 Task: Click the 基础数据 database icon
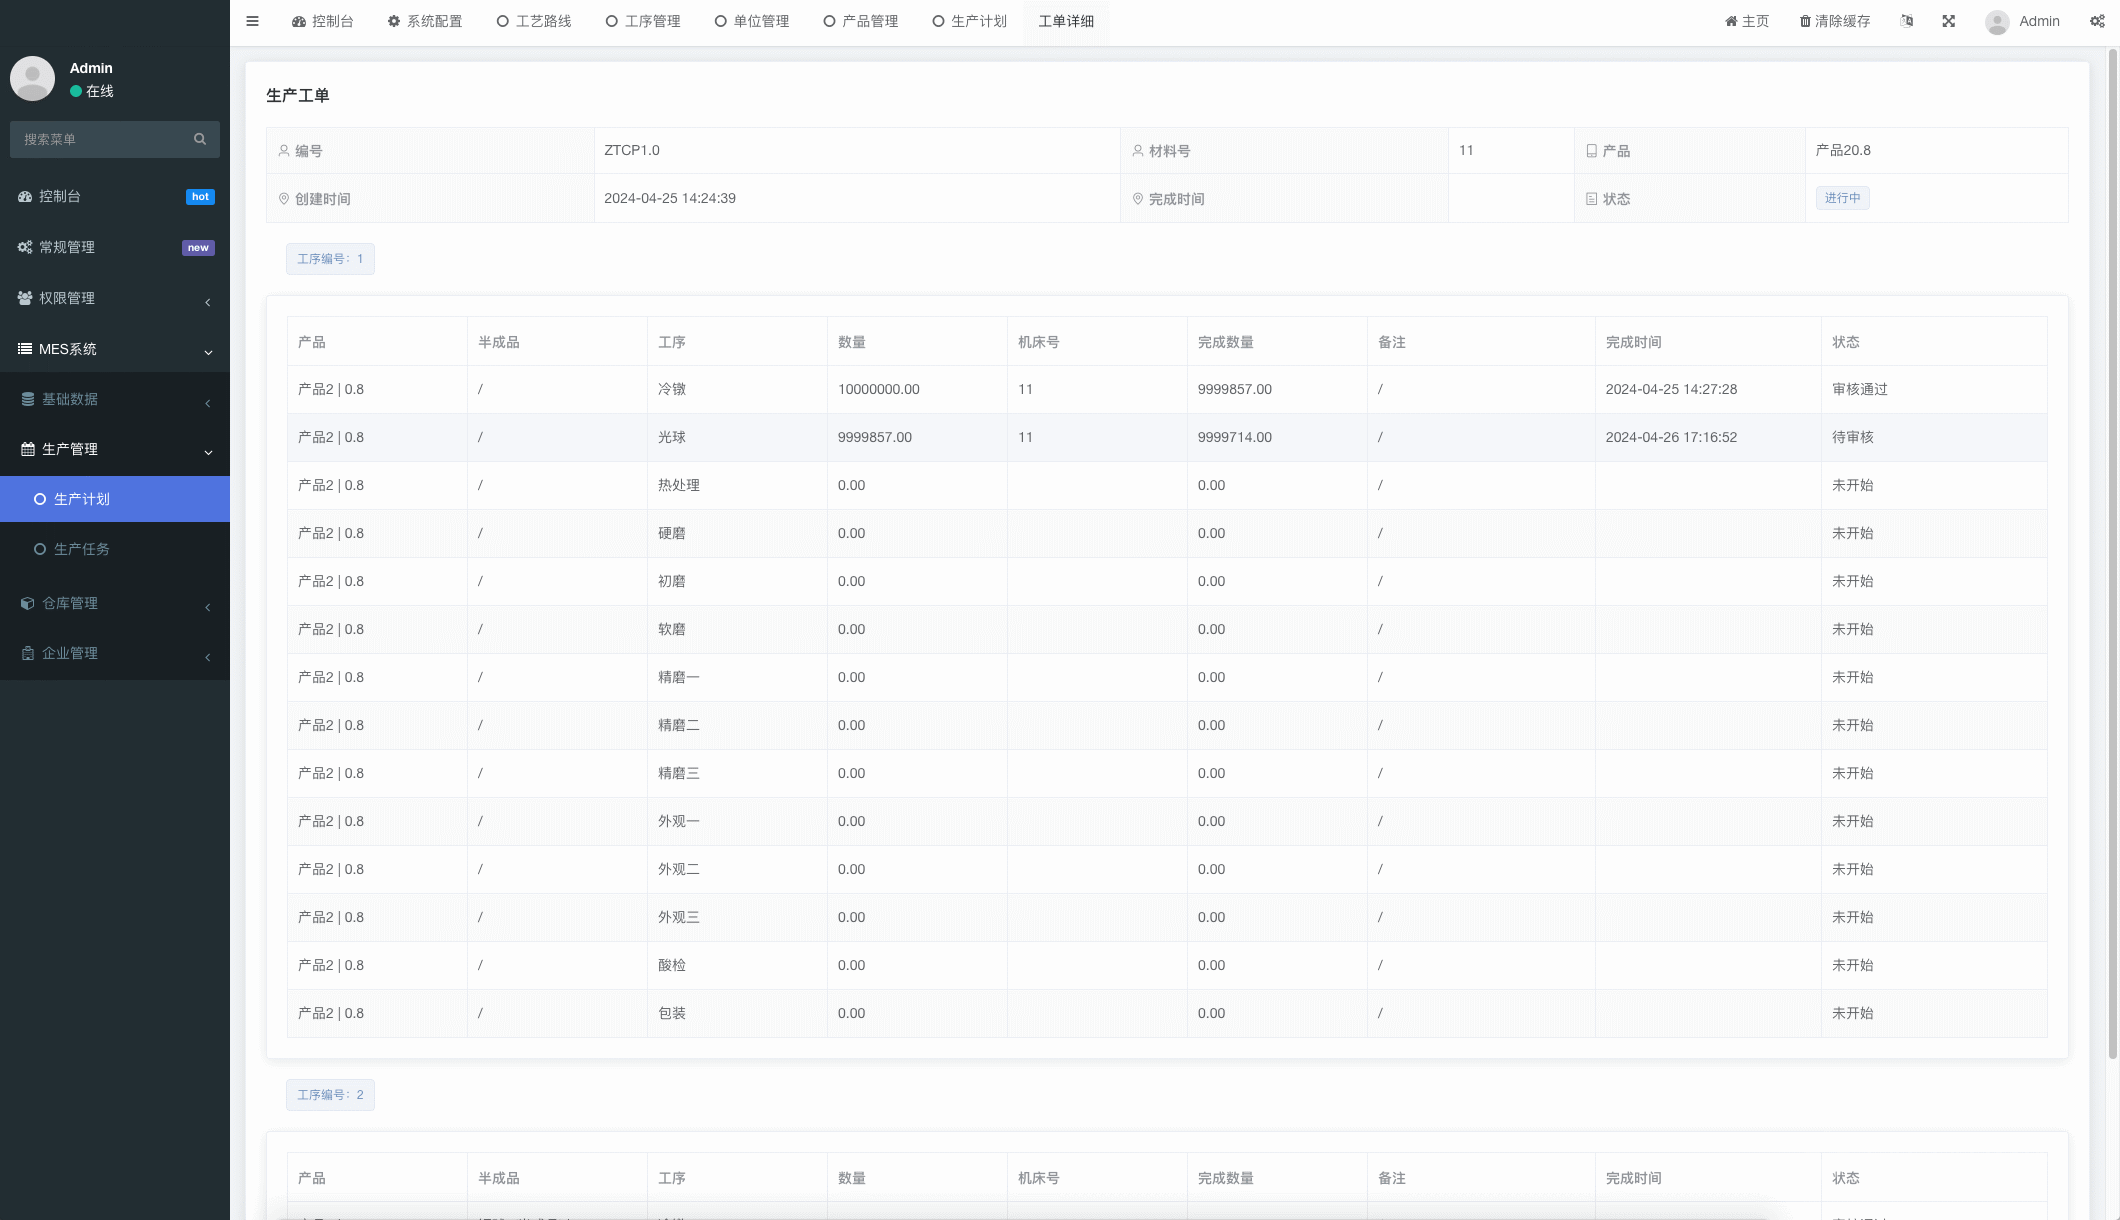pyautogui.click(x=28, y=399)
